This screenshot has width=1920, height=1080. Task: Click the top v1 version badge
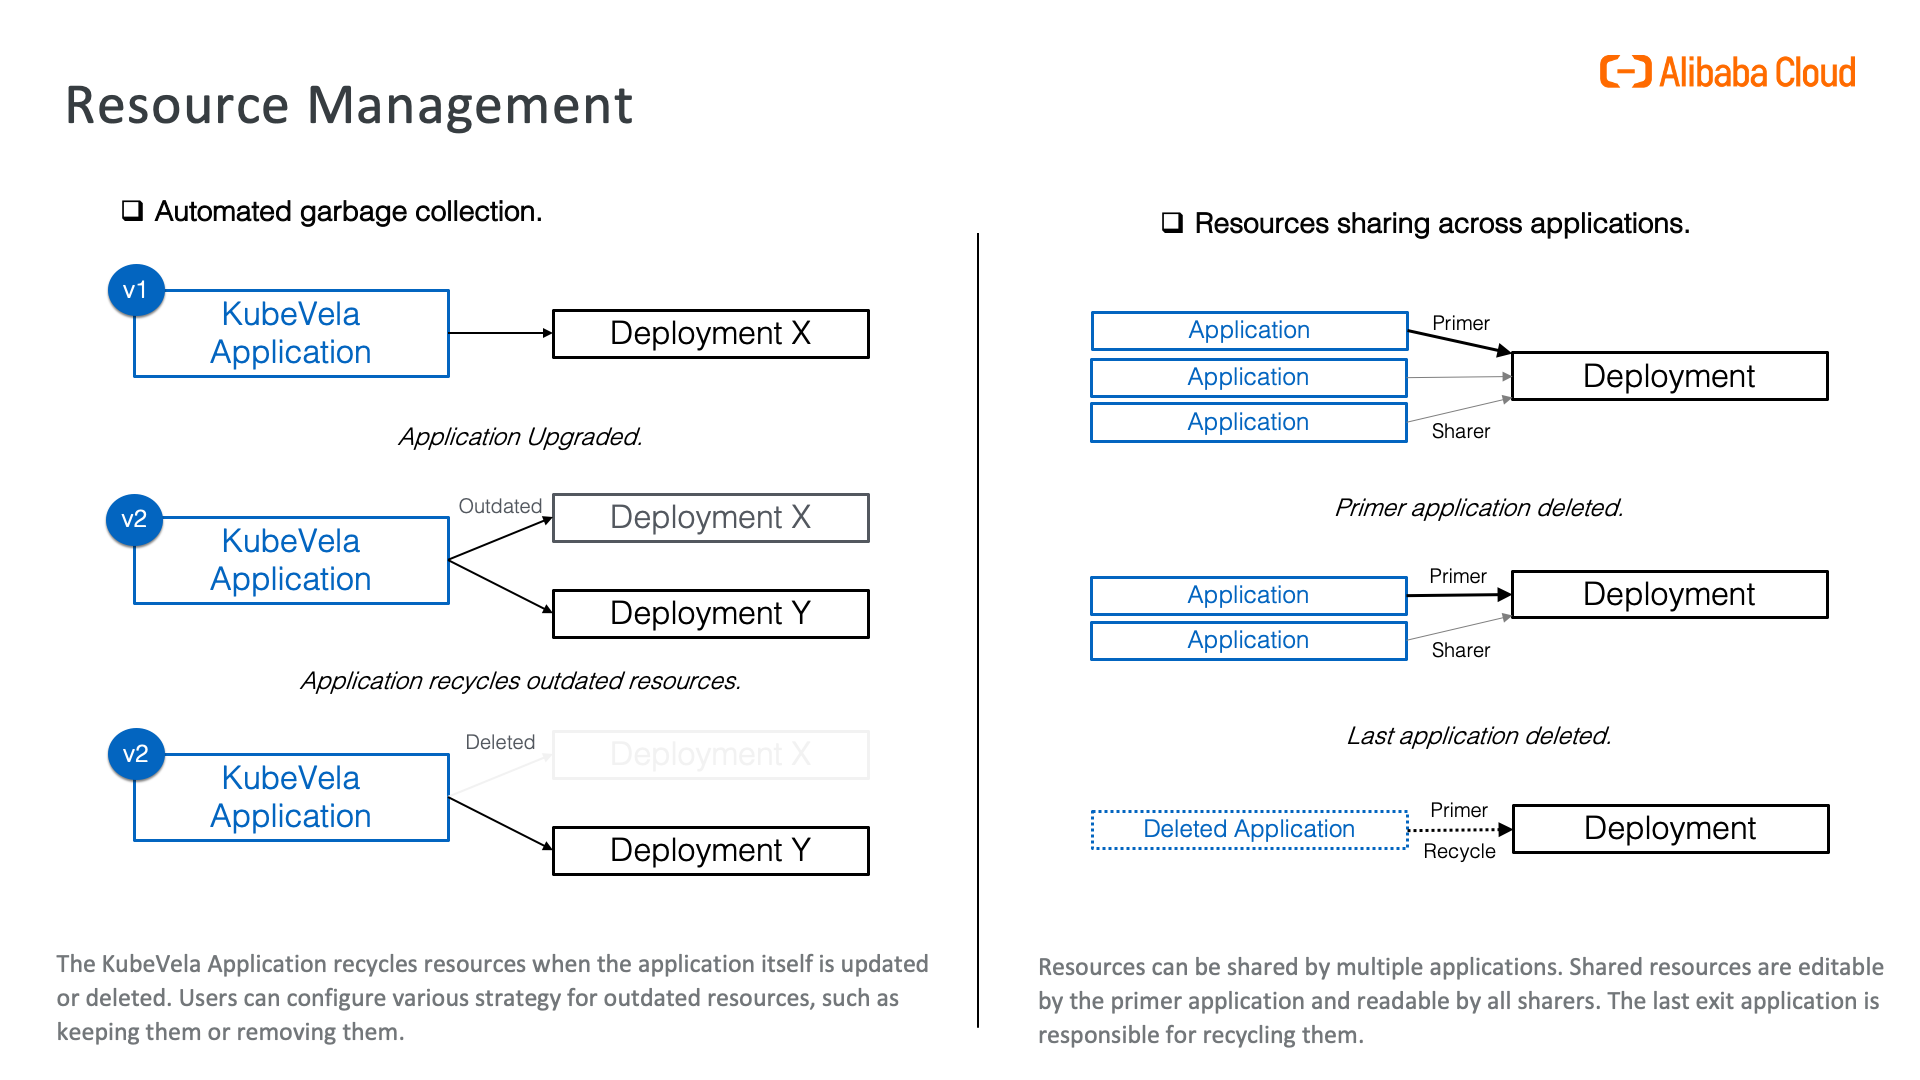(136, 290)
